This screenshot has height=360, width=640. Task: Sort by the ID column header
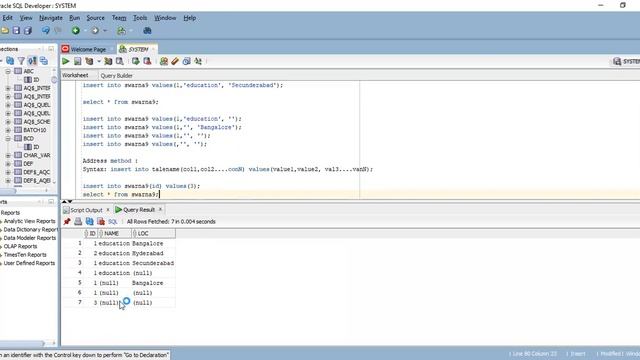click(91, 233)
